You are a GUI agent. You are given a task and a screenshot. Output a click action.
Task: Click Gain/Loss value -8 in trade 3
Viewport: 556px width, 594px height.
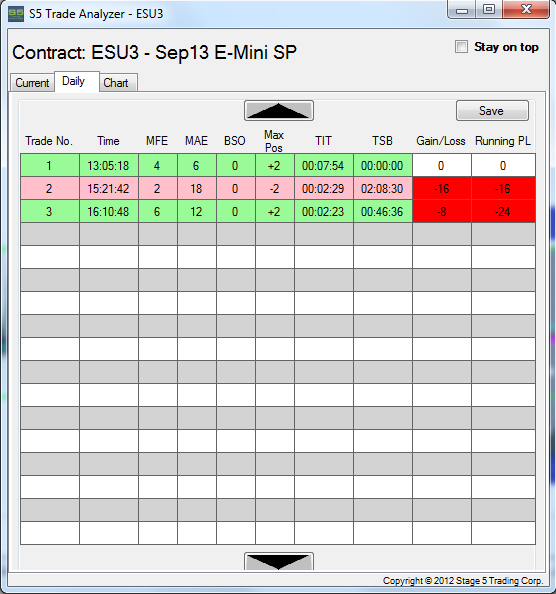pyautogui.click(x=442, y=211)
